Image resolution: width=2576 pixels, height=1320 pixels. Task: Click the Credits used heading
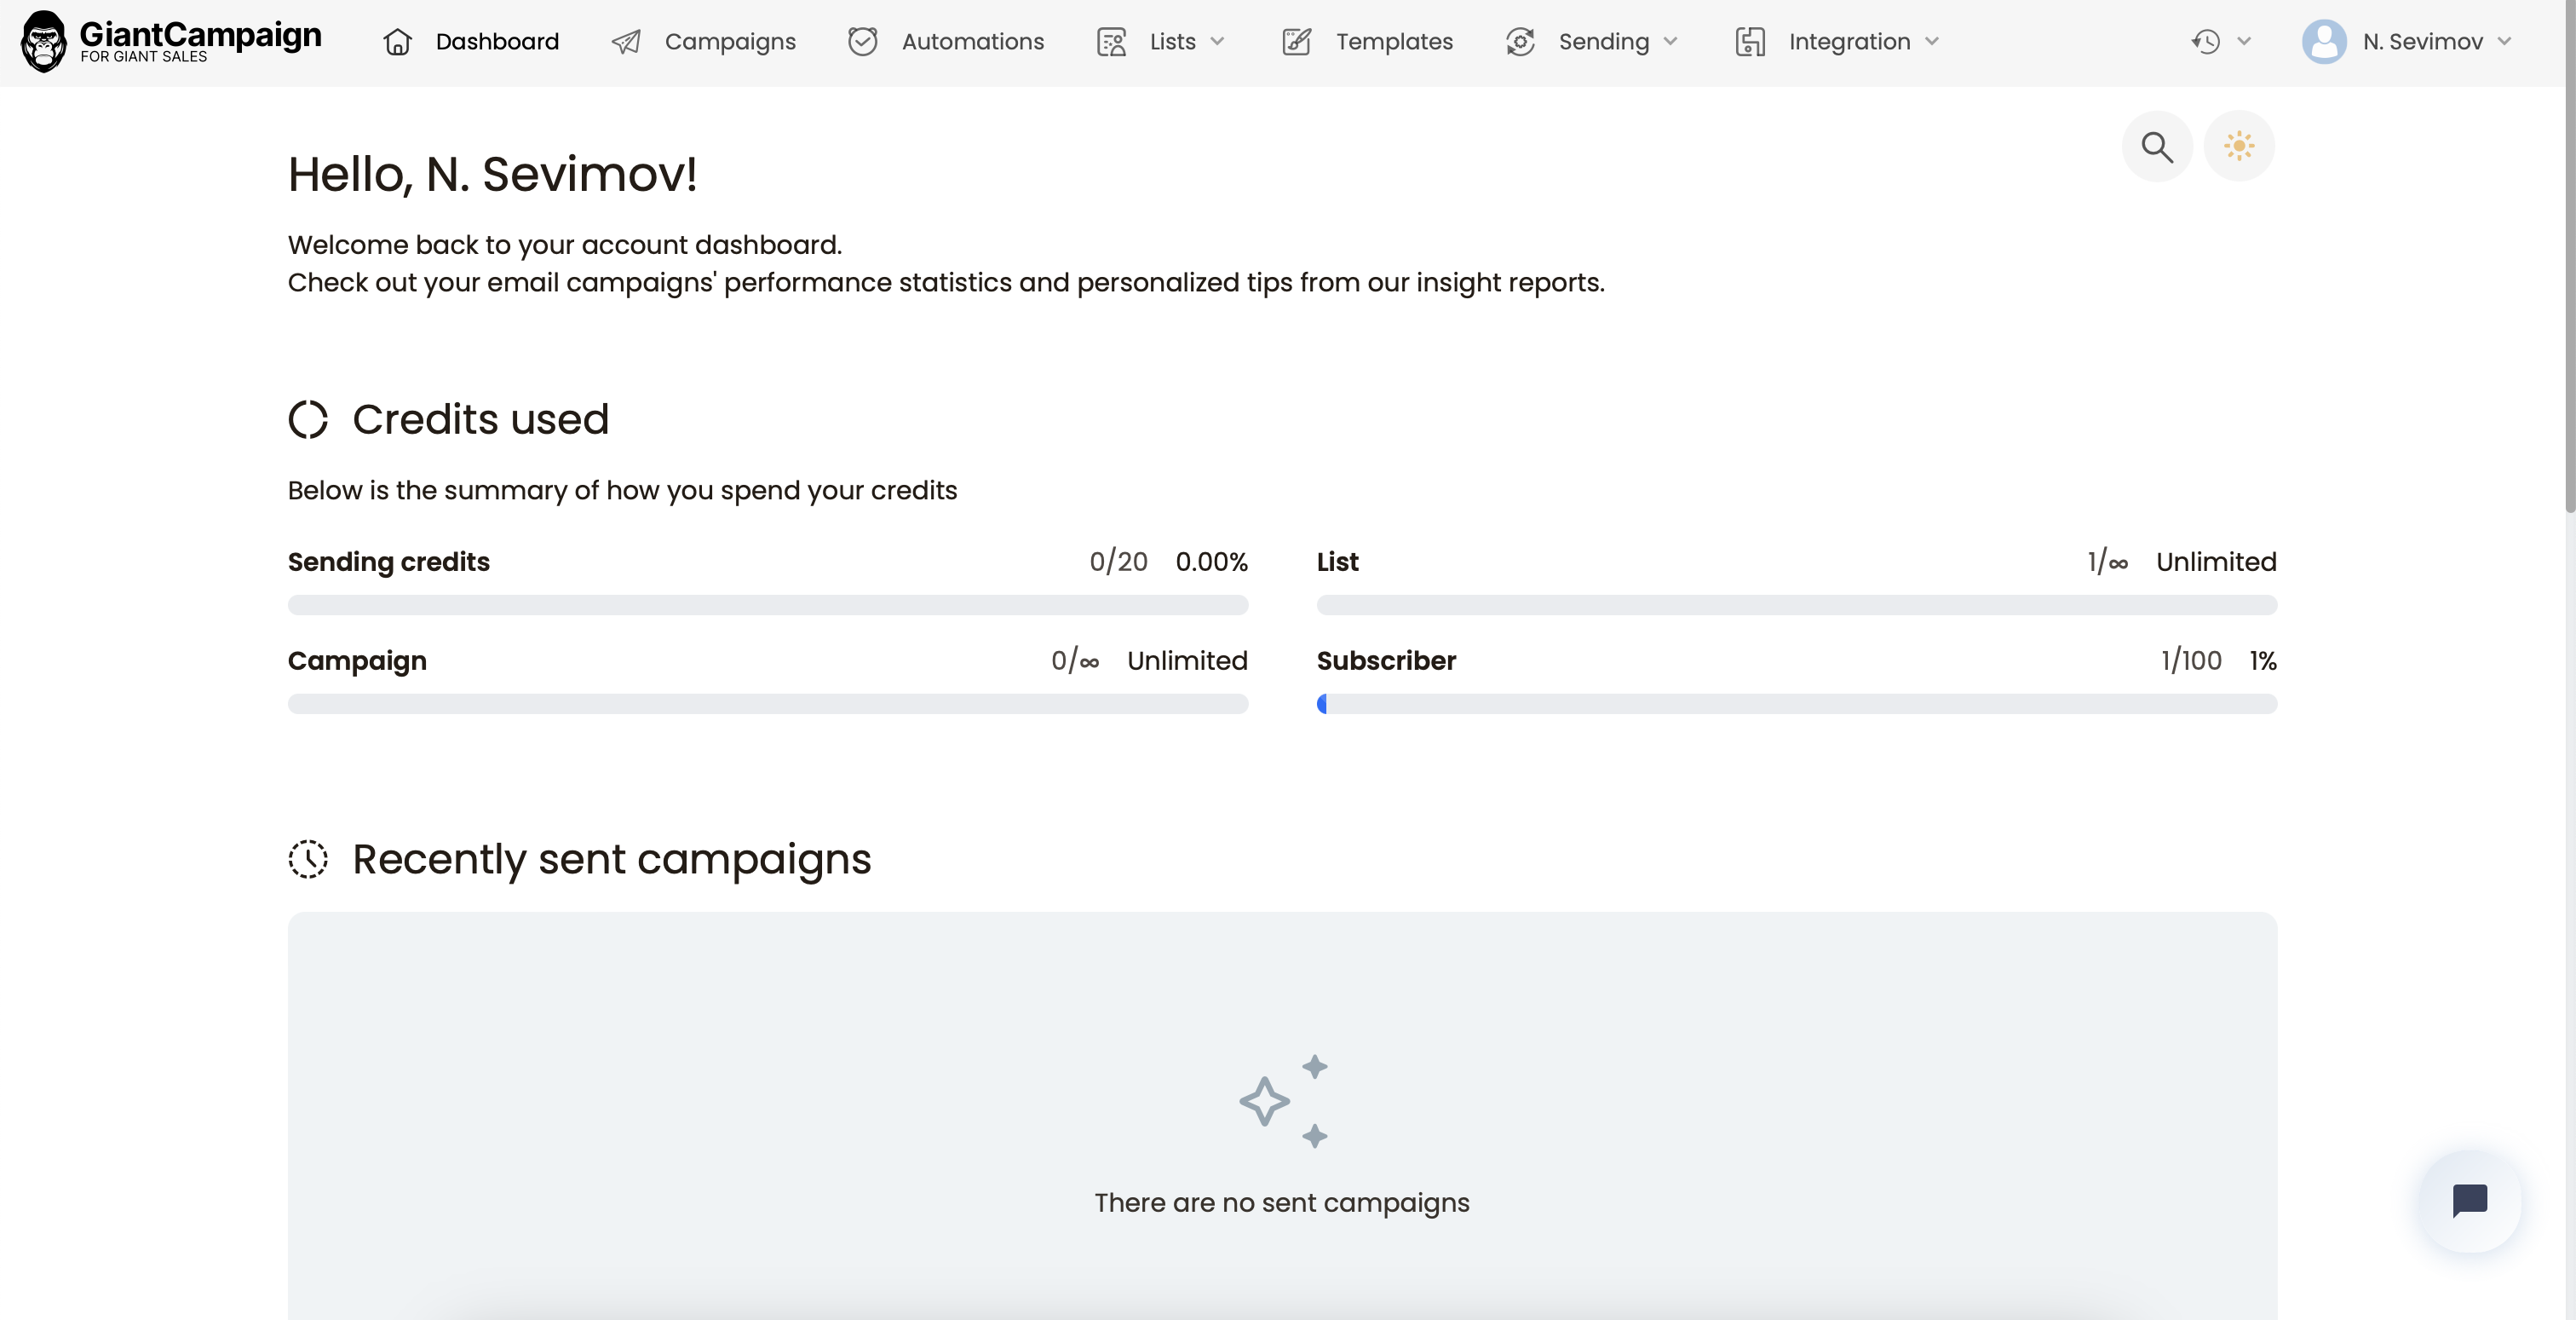481,420
